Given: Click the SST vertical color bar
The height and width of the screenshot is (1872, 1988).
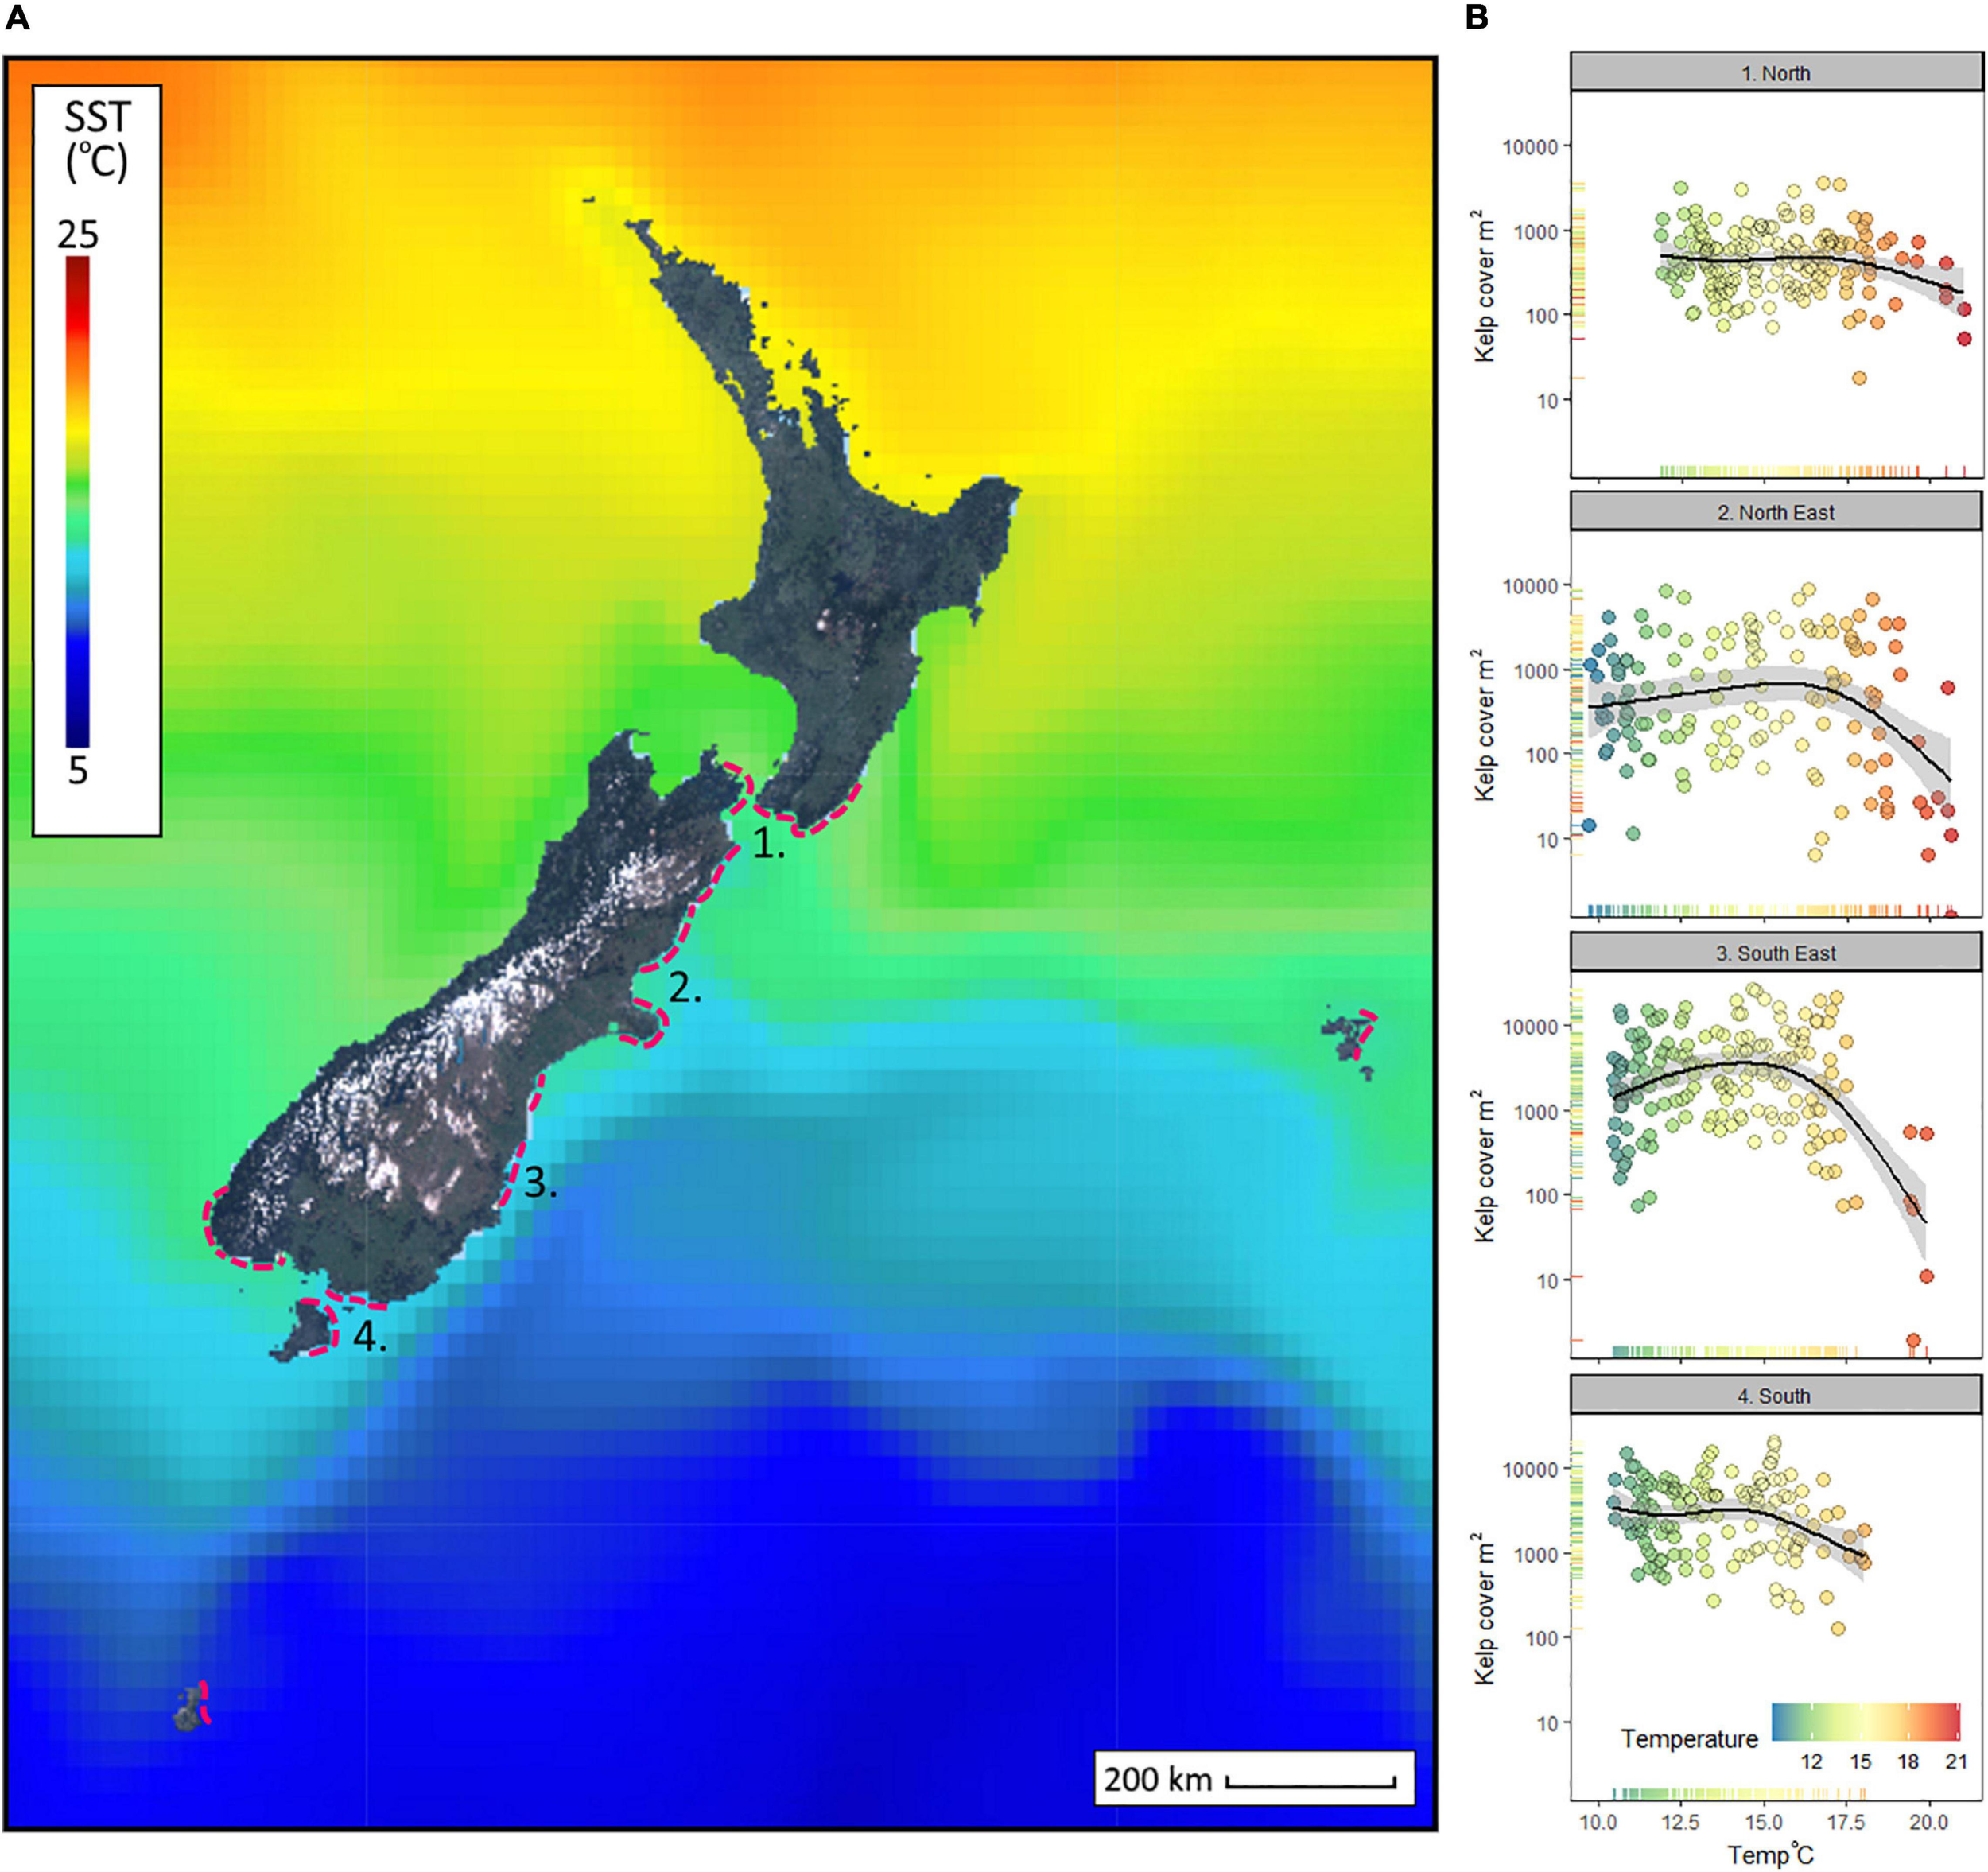Looking at the screenshot, I should [78, 500].
